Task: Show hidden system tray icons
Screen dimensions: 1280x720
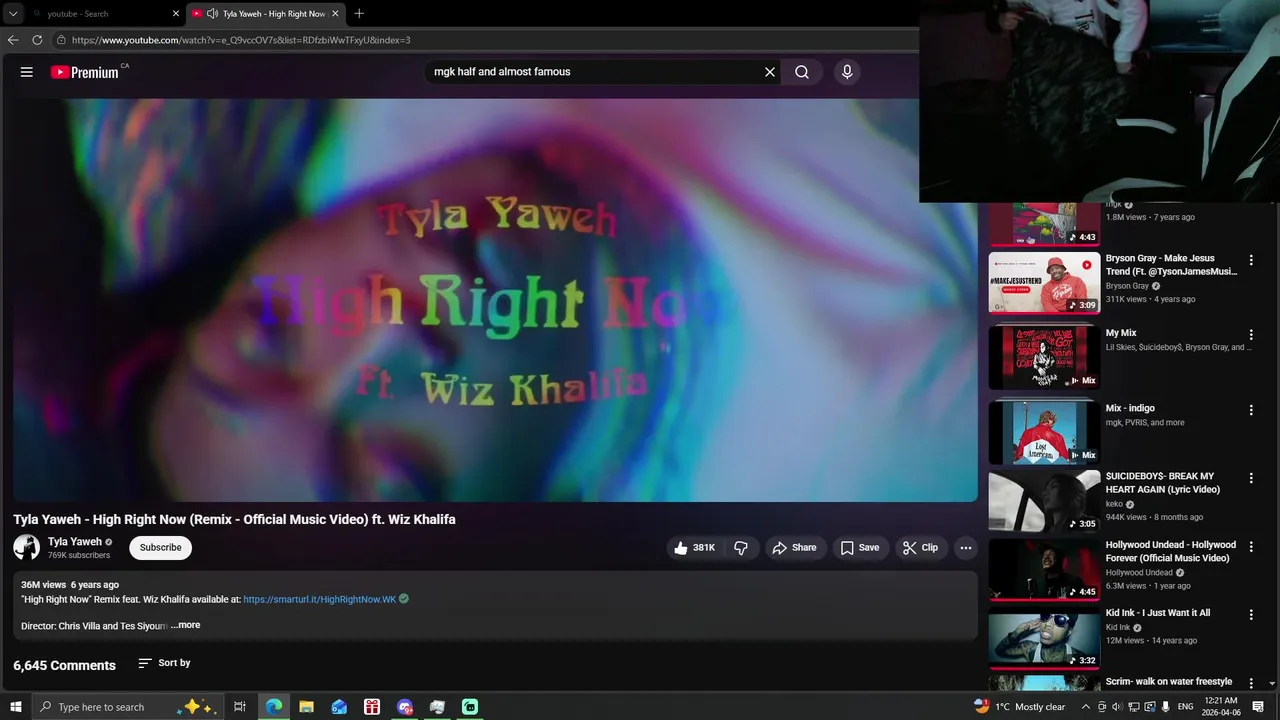Action: [x=1086, y=707]
